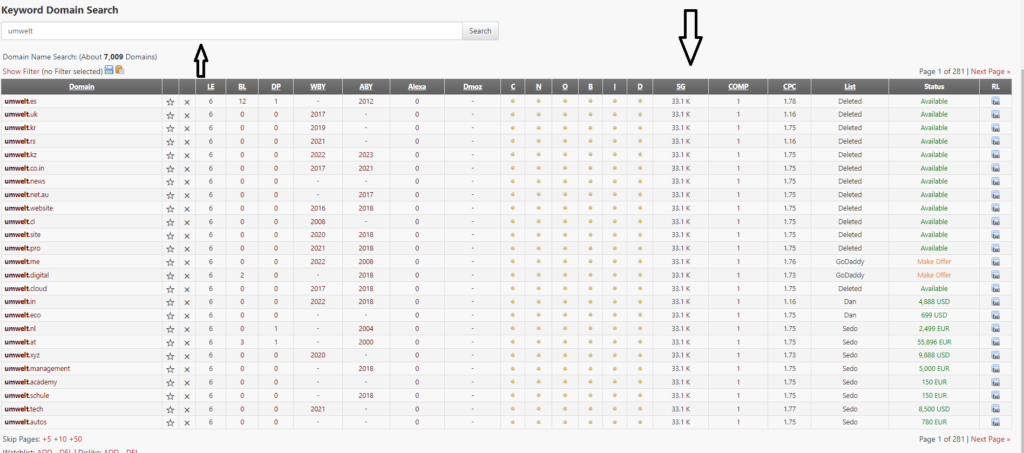The image size is (1024, 453).
Task: Sort by the Alexa column header
Action: pos(417,87)
